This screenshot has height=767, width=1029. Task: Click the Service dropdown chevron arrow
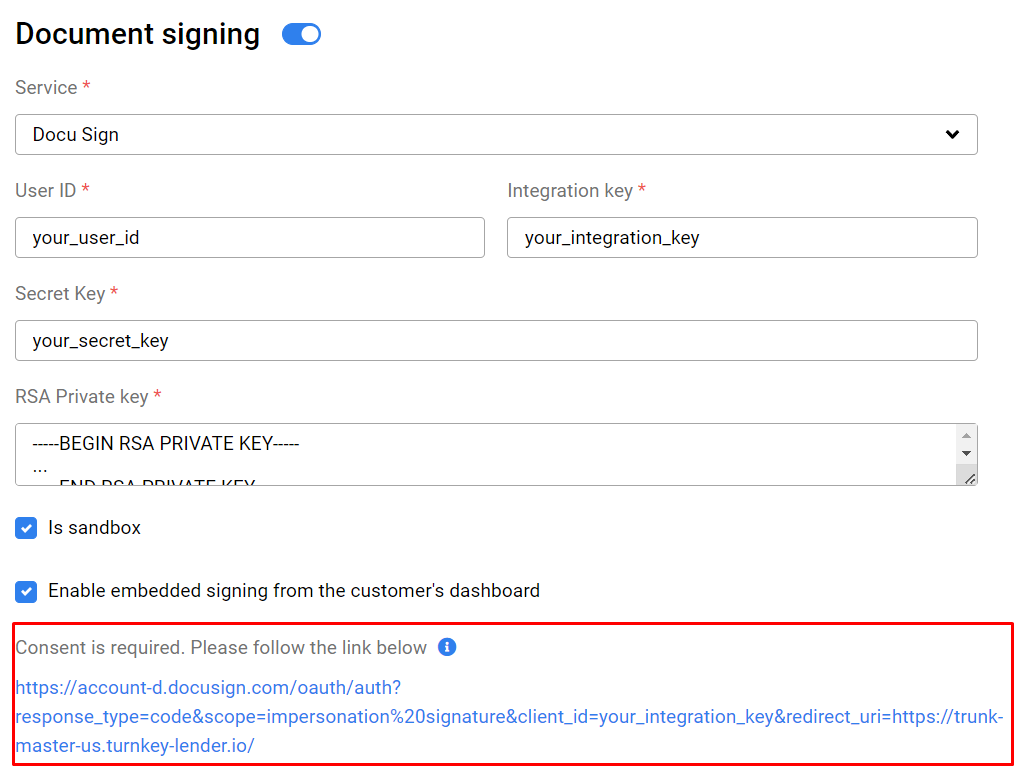coord(952,135)
